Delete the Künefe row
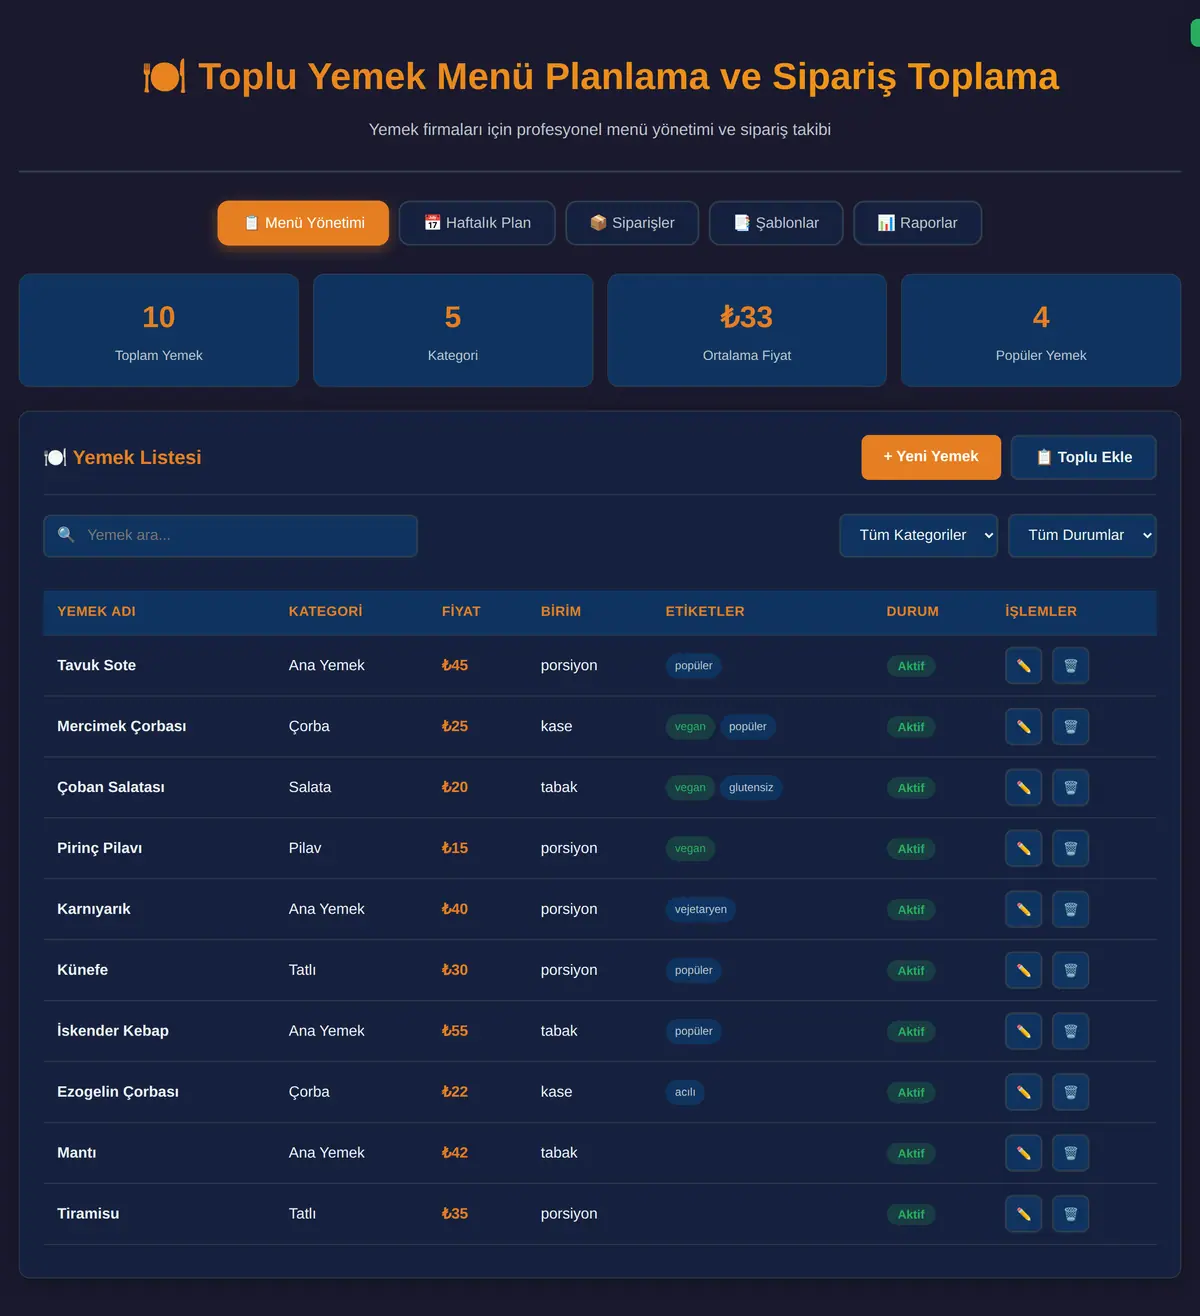Viewport: 1200px width, 1316px height. pyautogui.click(x=1070, y=971)
